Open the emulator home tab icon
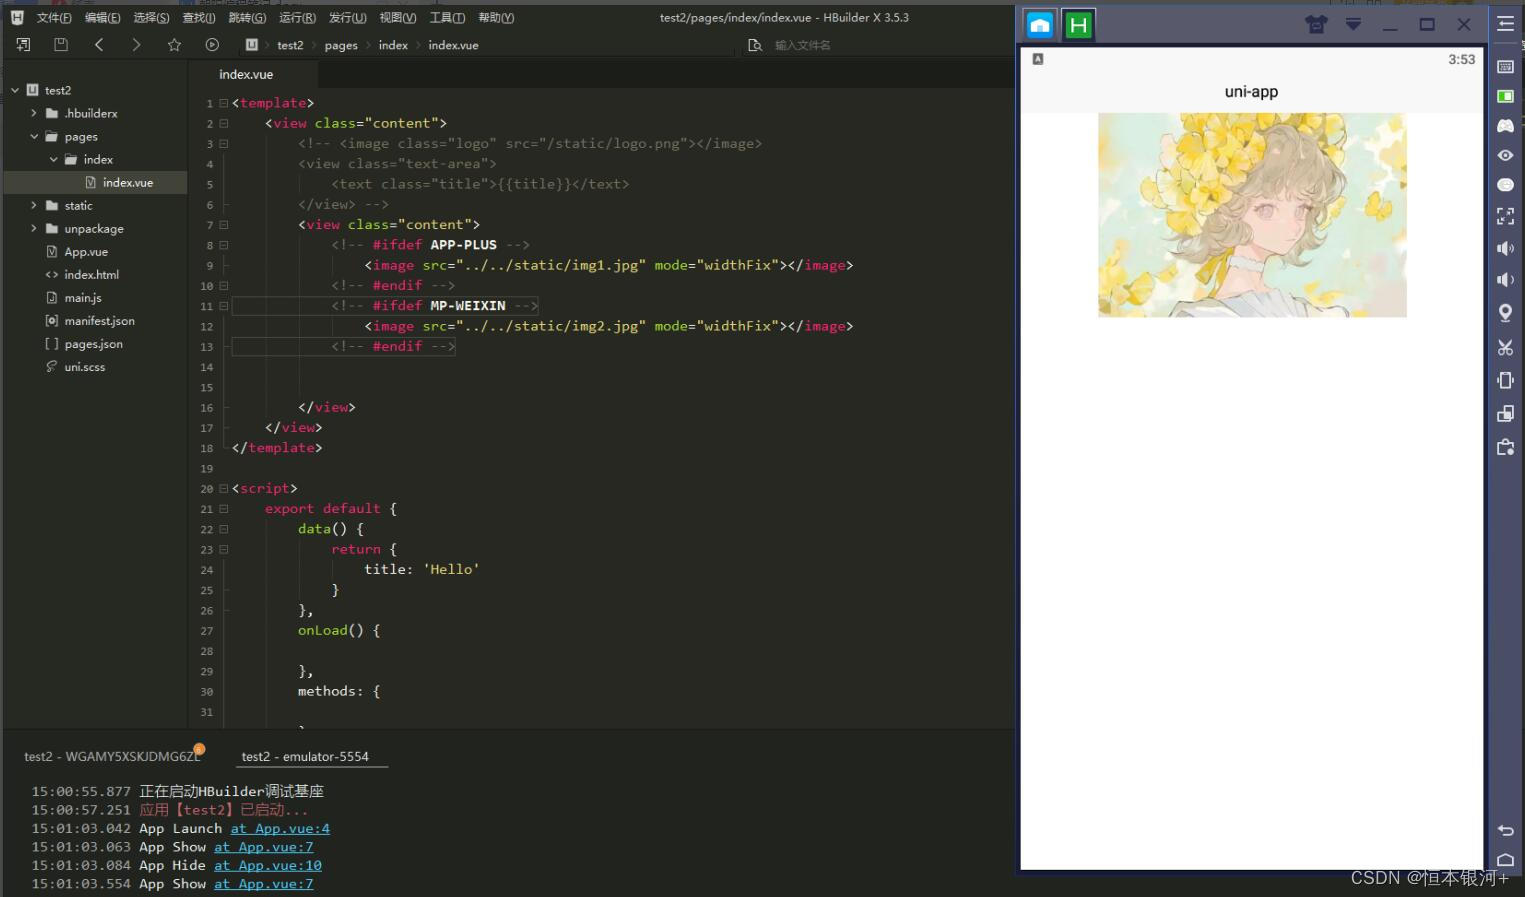 (1040, 25)
